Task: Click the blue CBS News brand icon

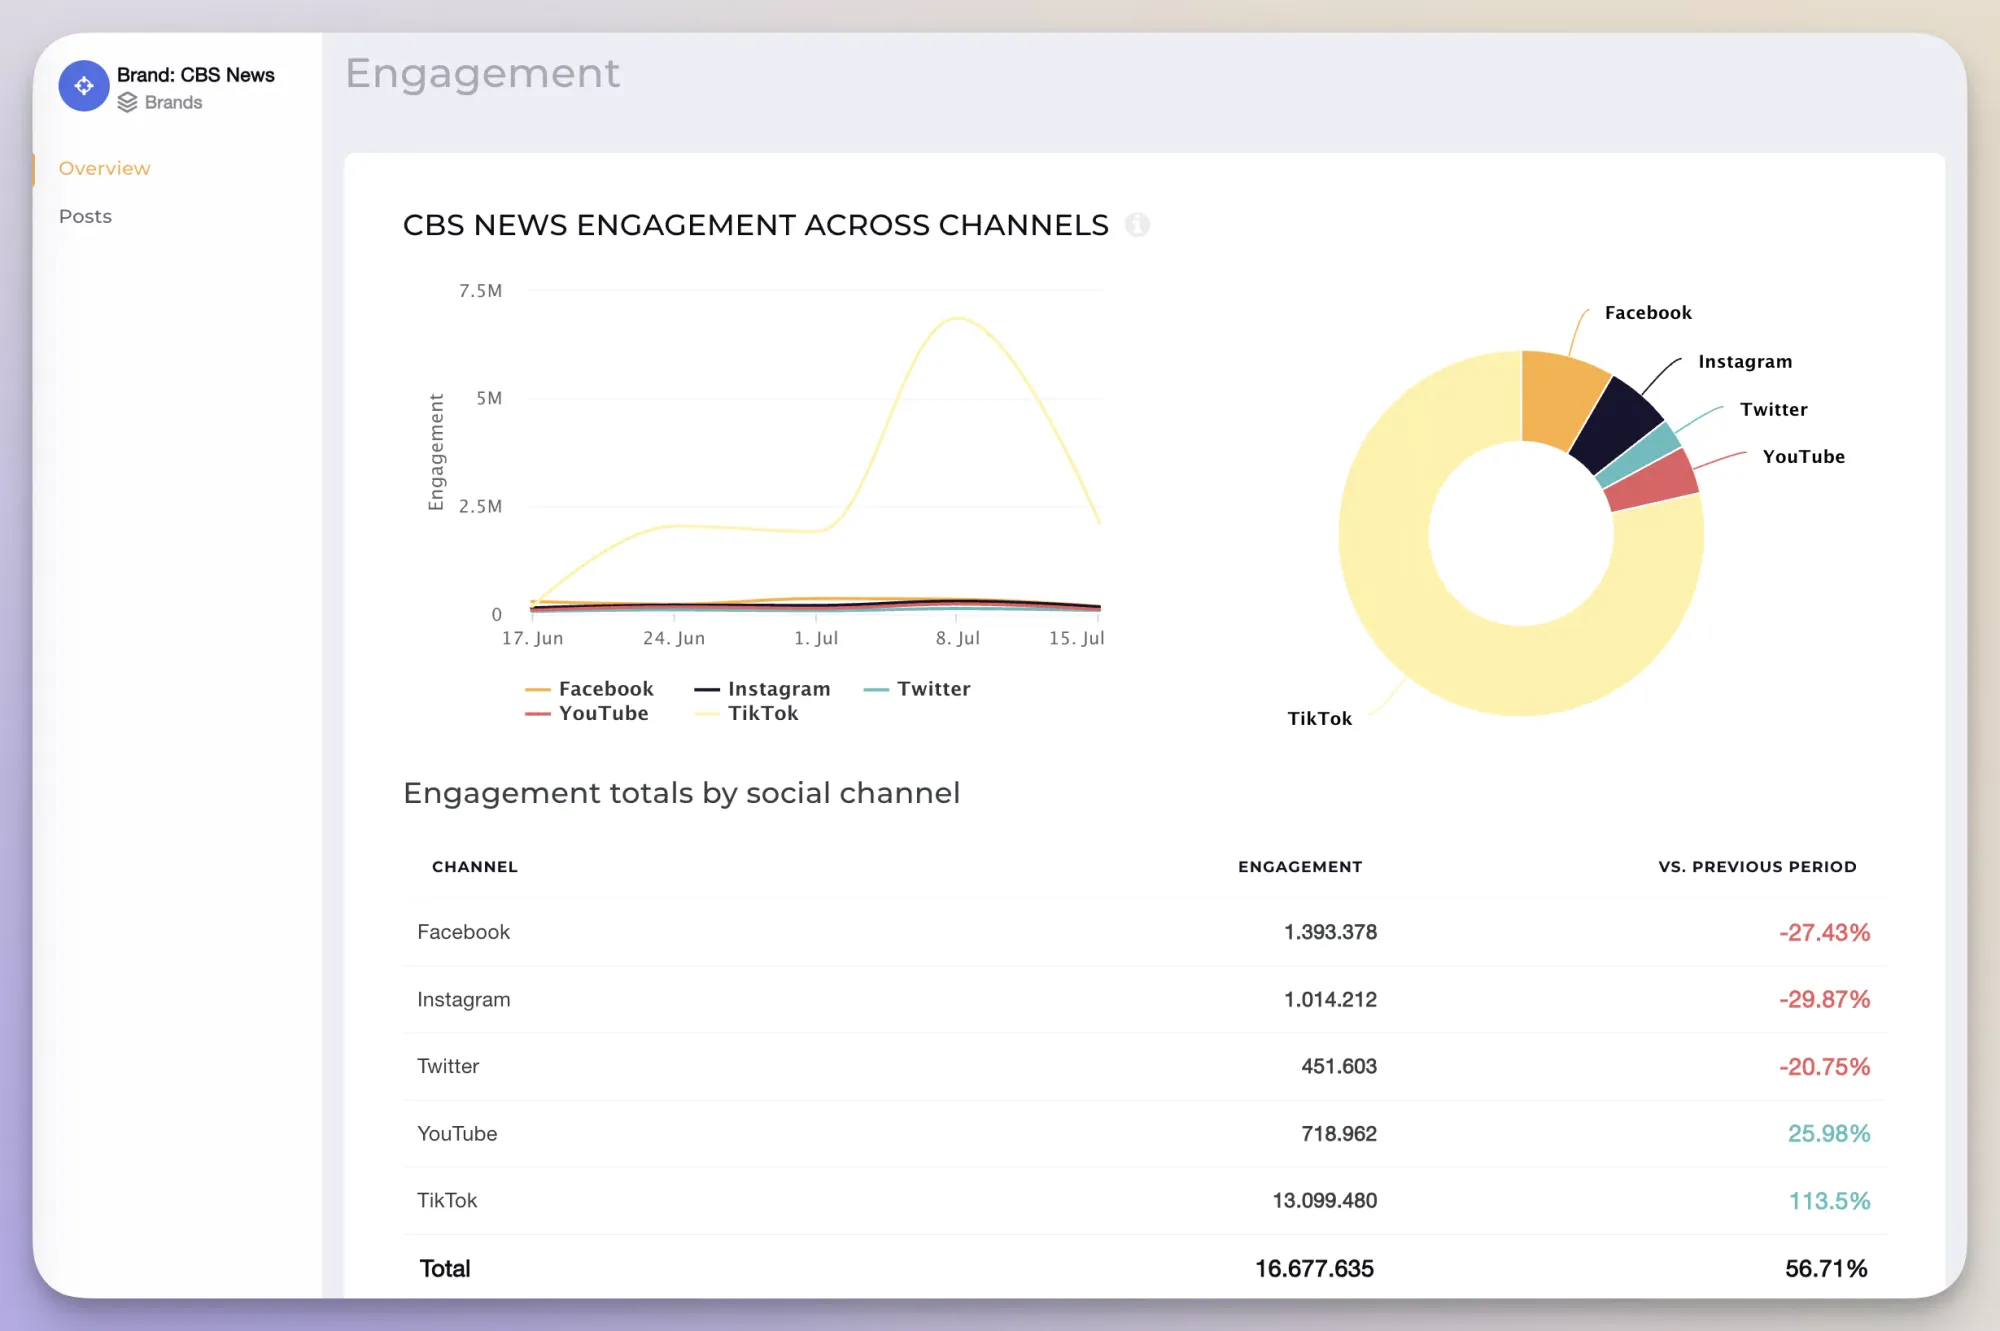Action: click(84, 86)
